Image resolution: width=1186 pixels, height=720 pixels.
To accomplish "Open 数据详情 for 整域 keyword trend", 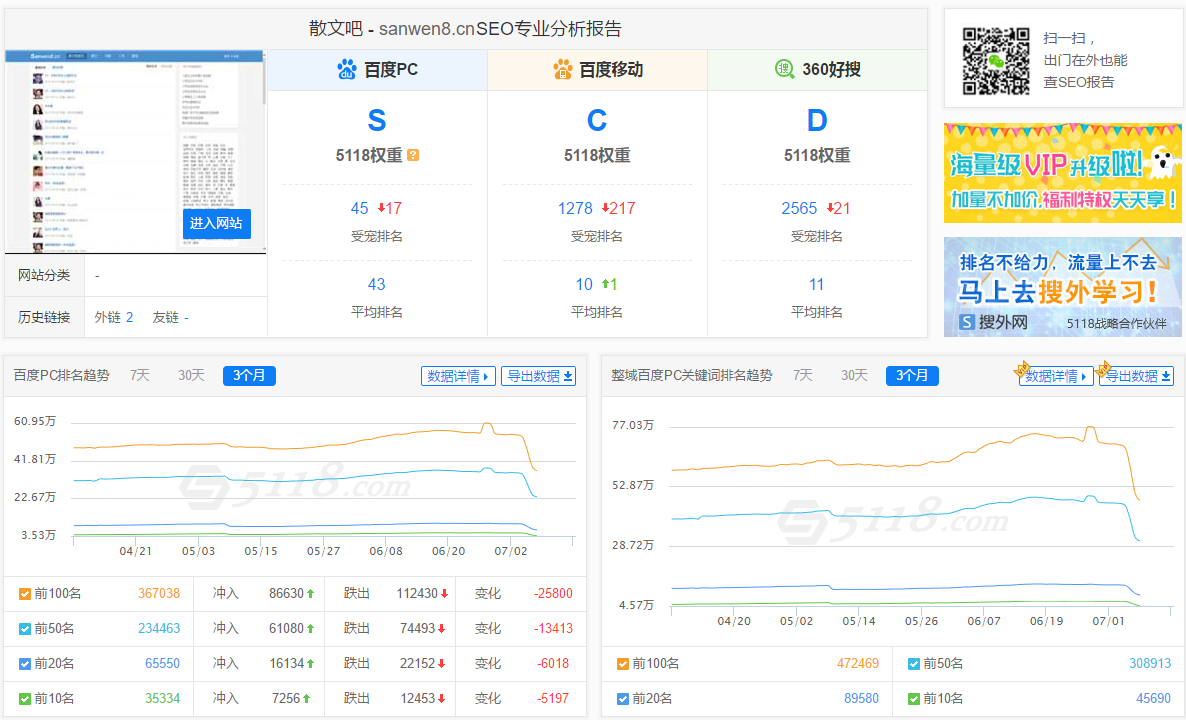I will point(1057,376).
